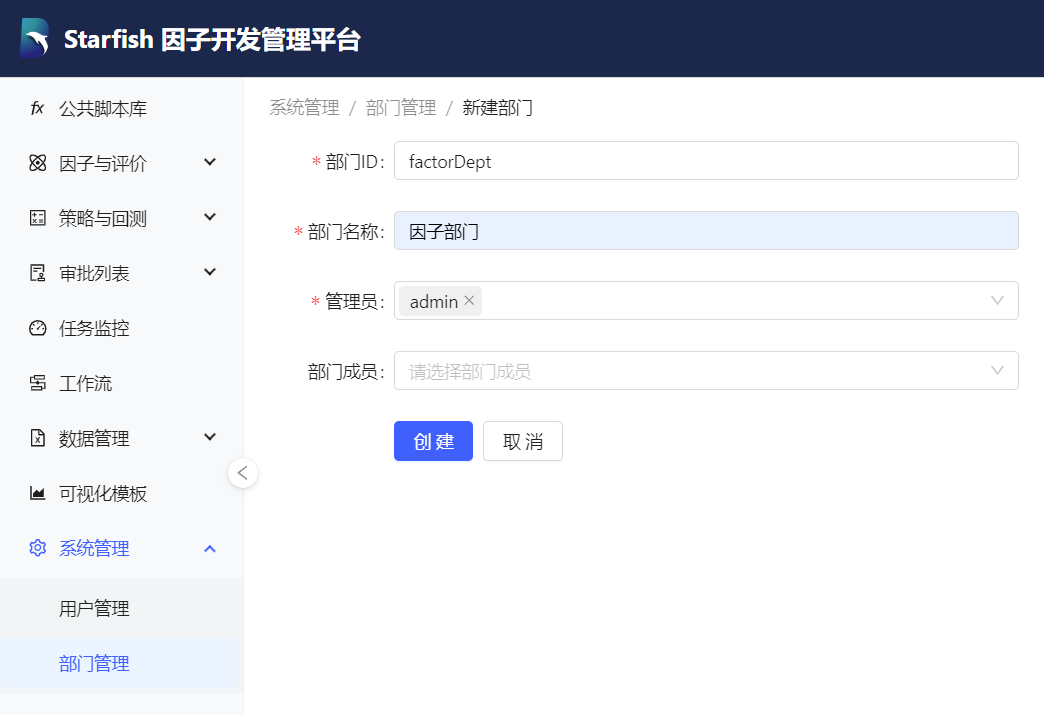1044x715 pixels.
Task: Click the factor and evaluation atom icon
Action: (38, 163)
